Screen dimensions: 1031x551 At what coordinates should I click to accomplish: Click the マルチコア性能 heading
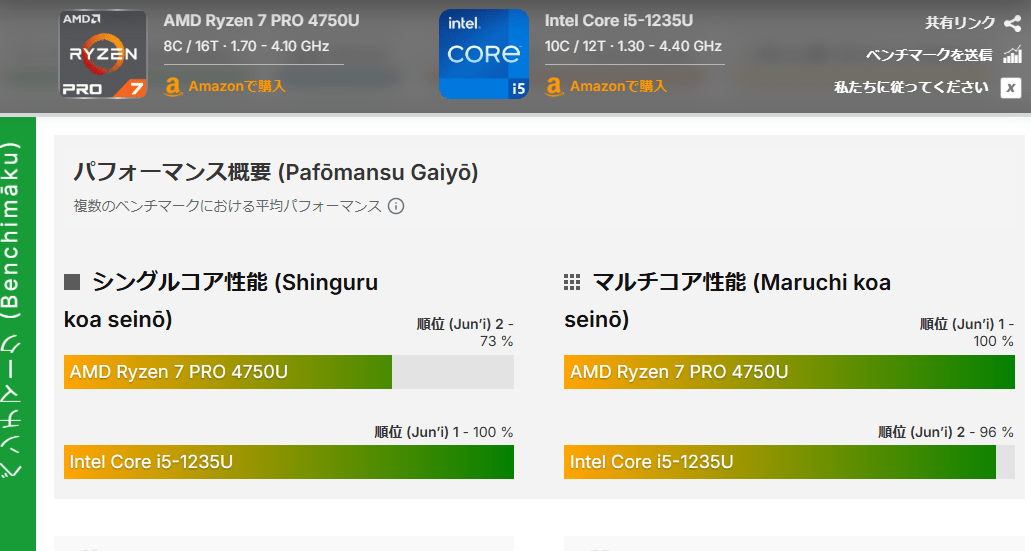(728, 301)
